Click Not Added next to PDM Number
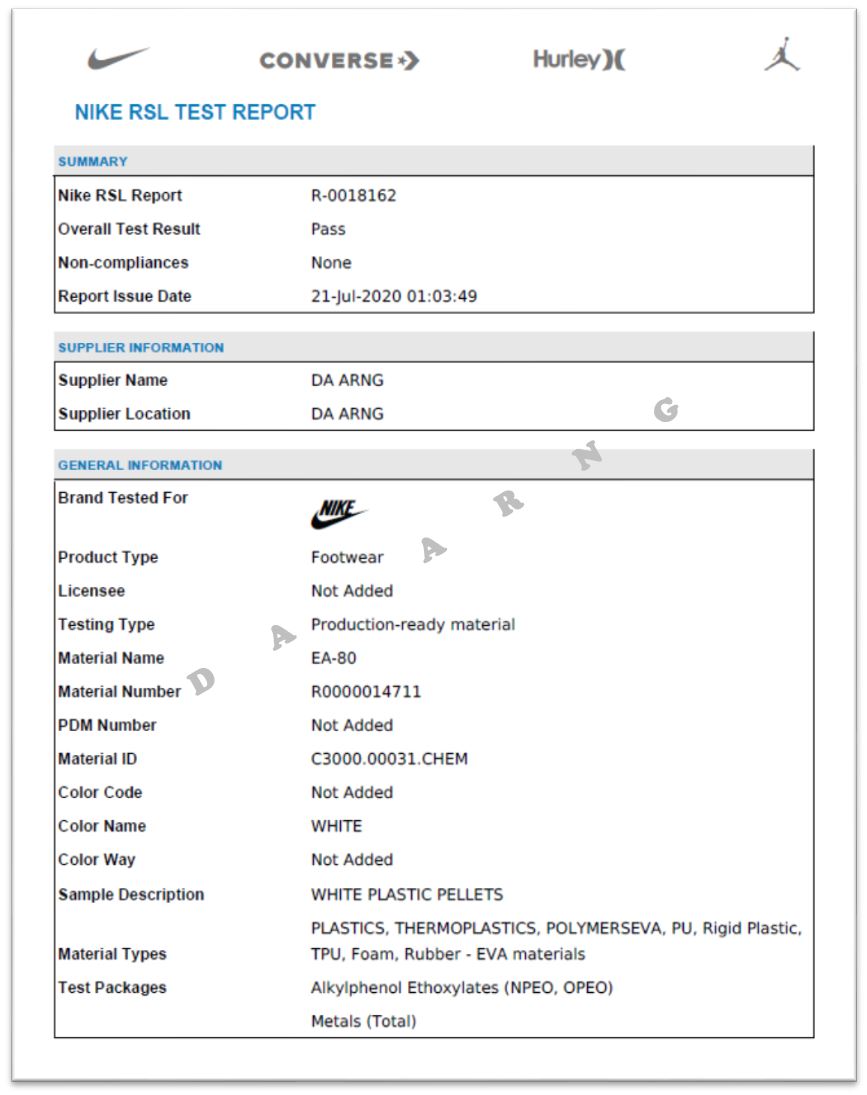 tap(352, 725)
